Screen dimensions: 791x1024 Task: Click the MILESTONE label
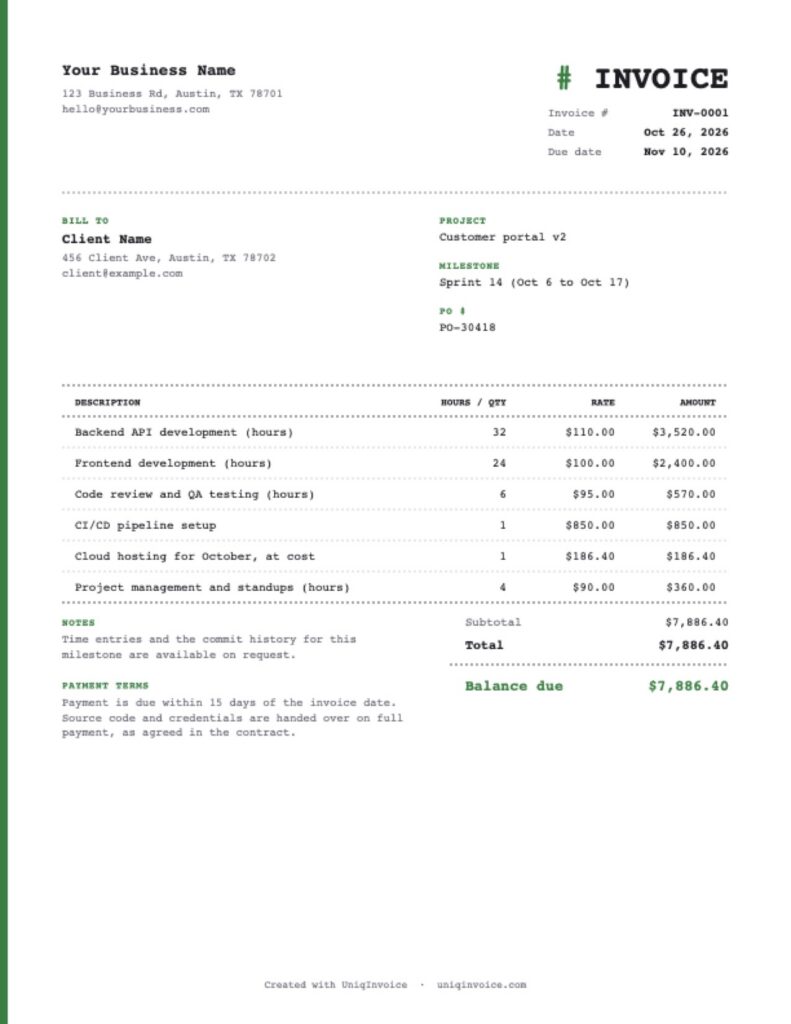469,266
